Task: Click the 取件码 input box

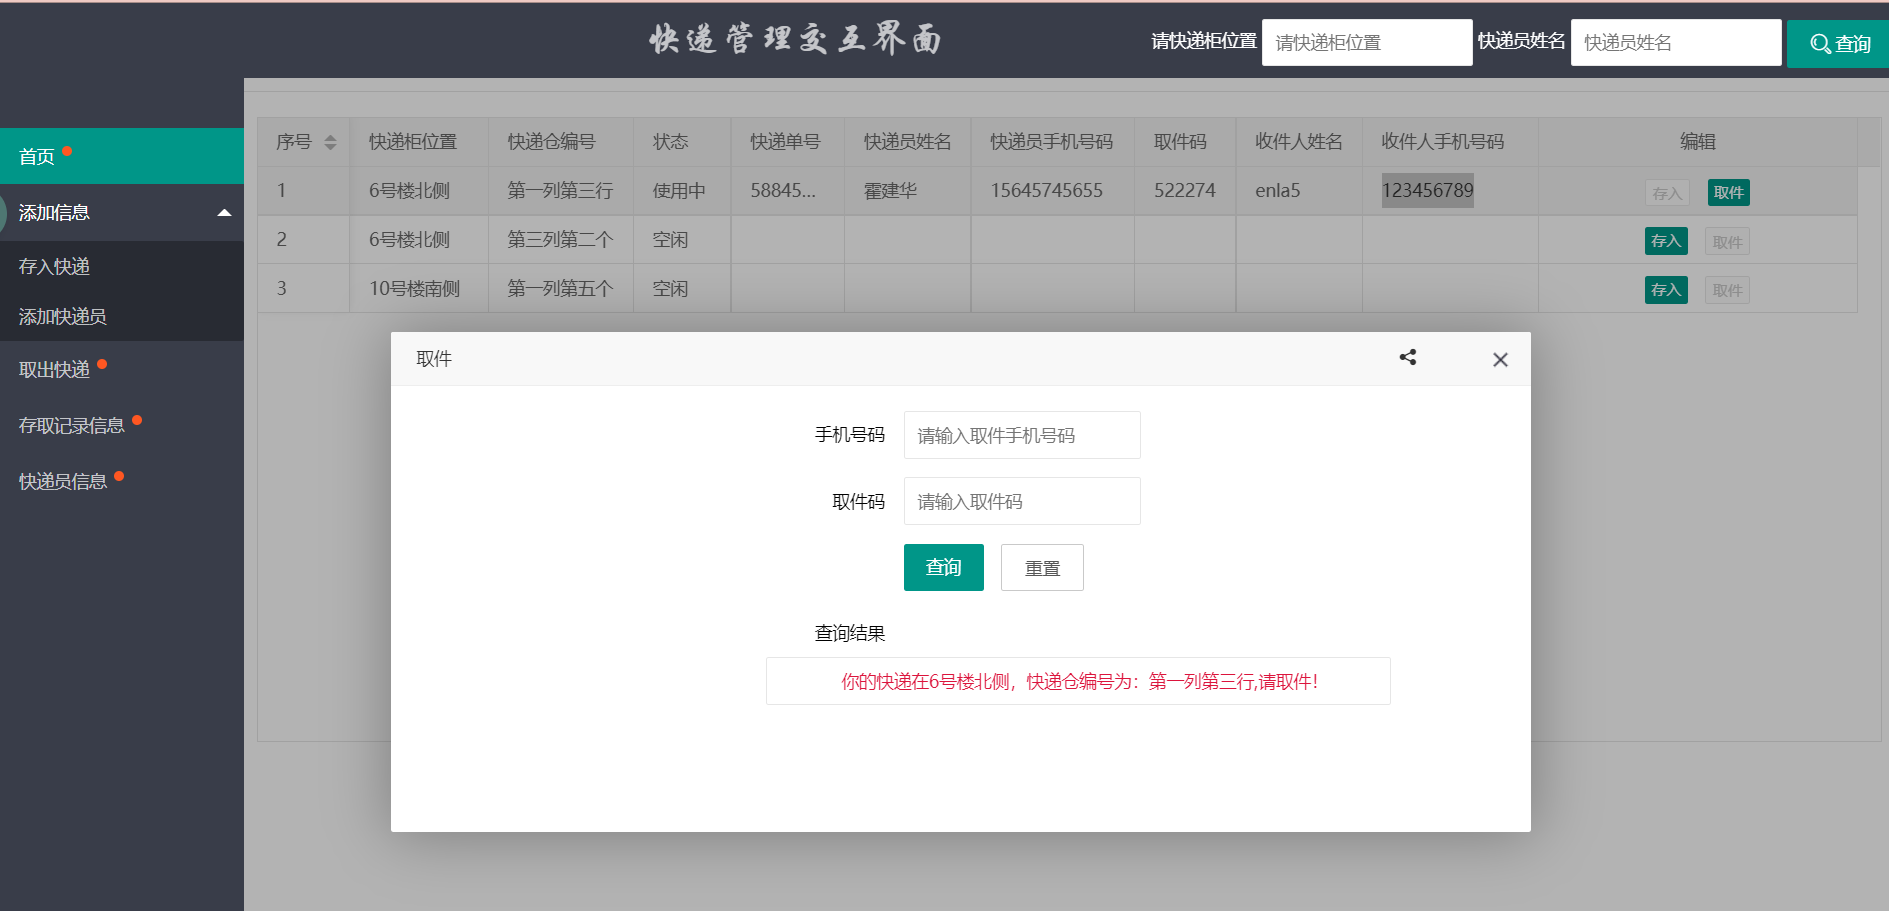Action: tap(1021, 501)
